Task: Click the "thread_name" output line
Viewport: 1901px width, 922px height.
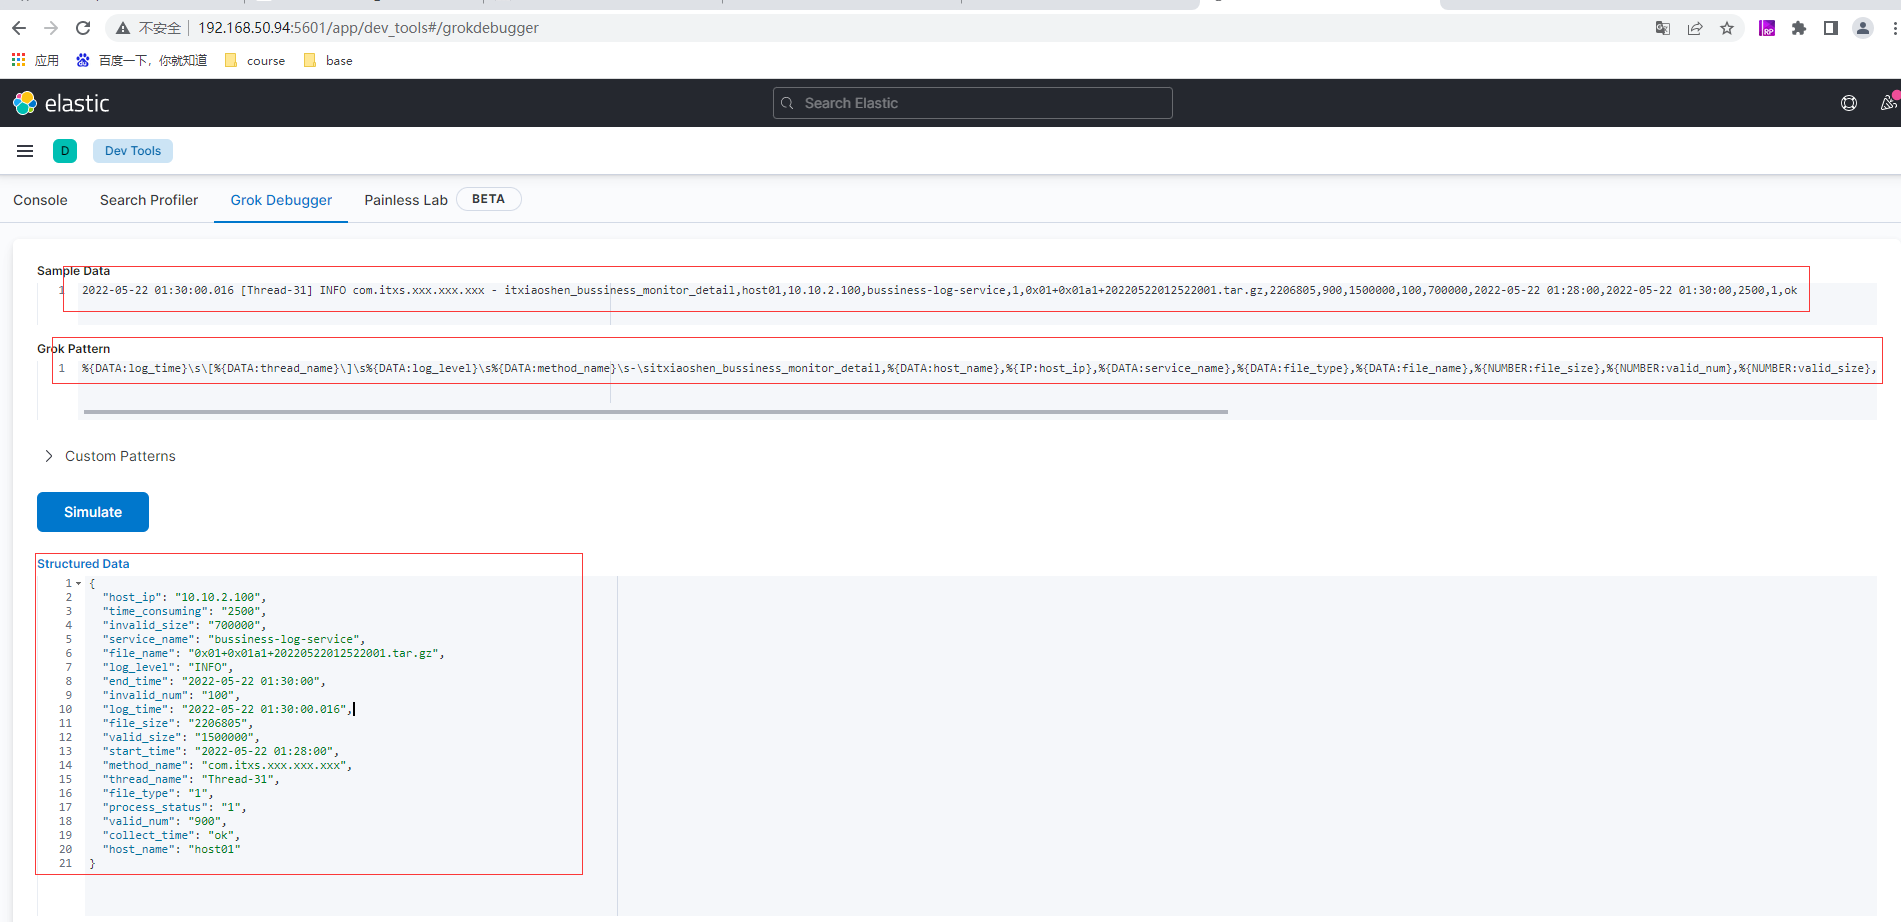Action: (x=191, y=779)
